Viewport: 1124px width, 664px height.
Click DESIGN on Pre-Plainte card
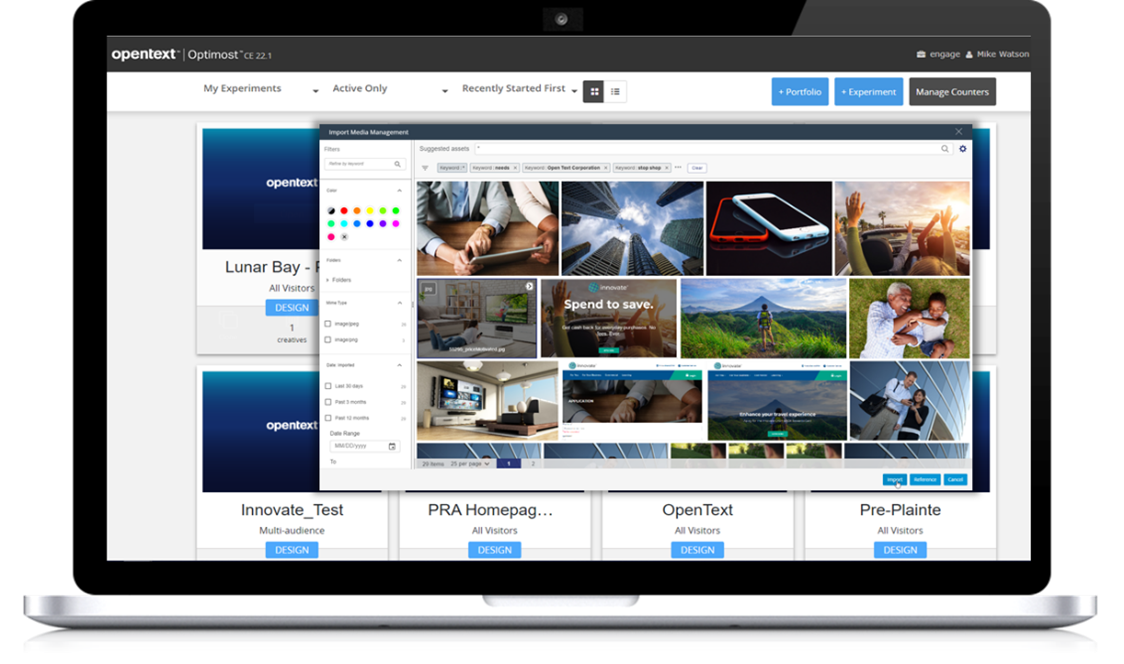point(900,550)
